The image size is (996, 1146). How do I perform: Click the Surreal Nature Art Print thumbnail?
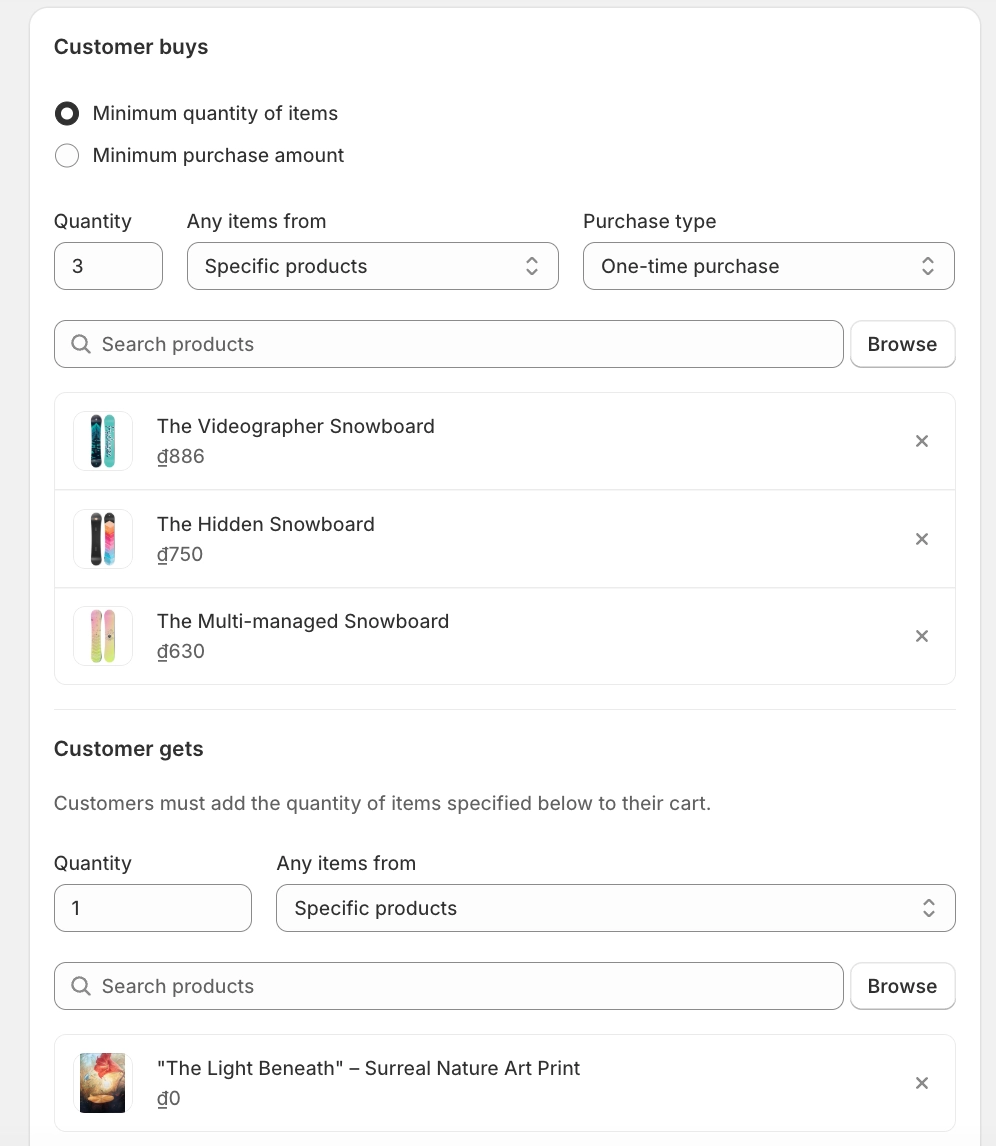102,1083
